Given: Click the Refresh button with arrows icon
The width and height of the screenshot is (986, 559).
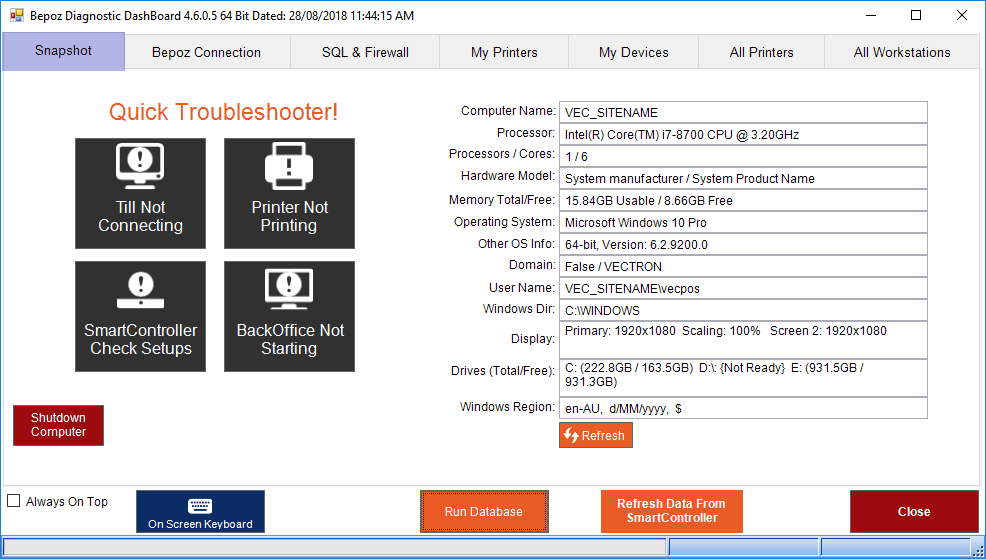Looking at the screenshot, I should [x=595, y=435].
